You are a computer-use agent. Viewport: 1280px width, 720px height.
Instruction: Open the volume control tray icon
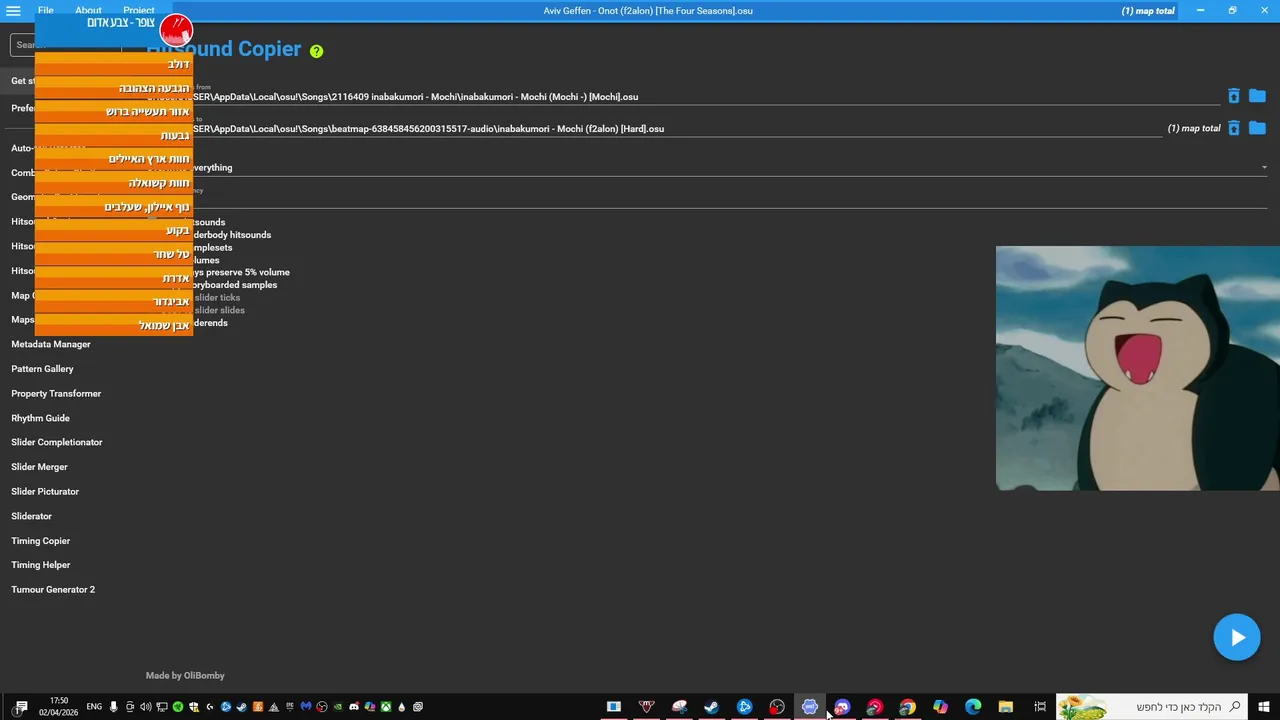pos(146,707)
